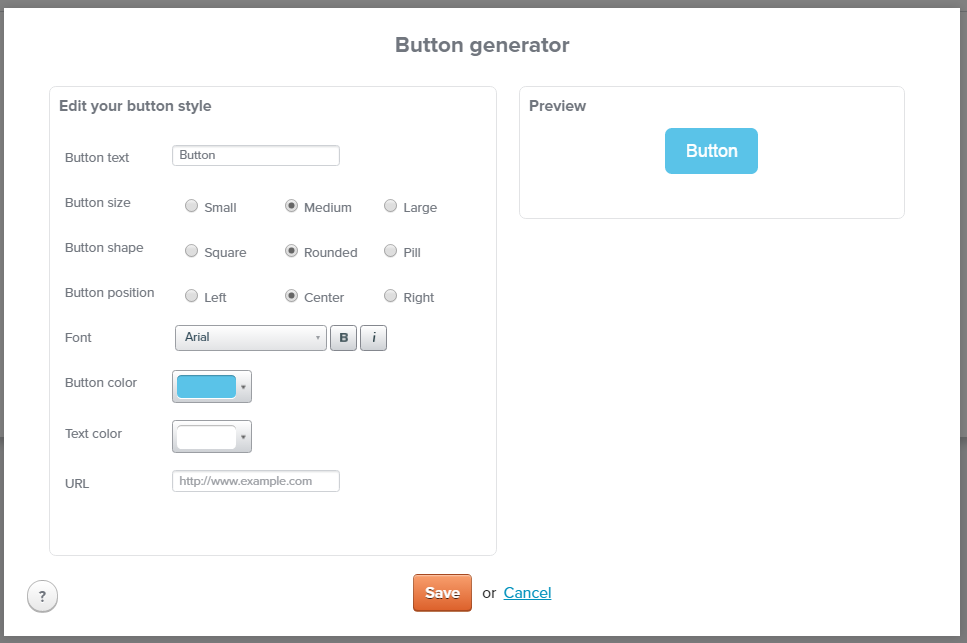967x643 pixels.
Task: Select the Square button shape
Action: point(191,251)
